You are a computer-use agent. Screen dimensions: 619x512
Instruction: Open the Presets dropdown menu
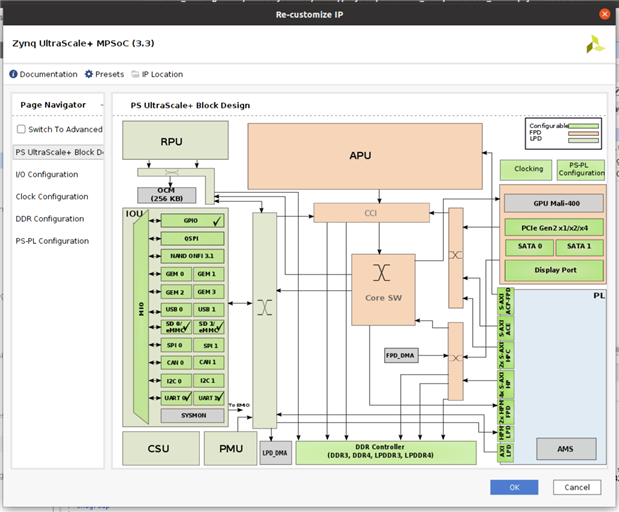(x=109, y=74)
